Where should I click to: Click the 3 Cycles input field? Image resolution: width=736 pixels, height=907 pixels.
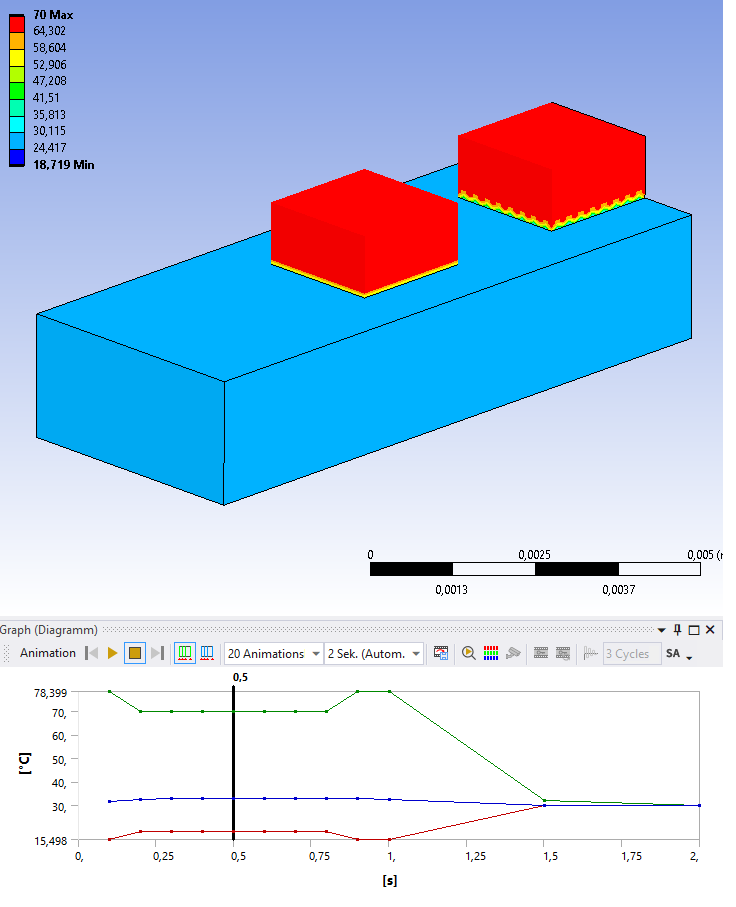tap(632, 654)
